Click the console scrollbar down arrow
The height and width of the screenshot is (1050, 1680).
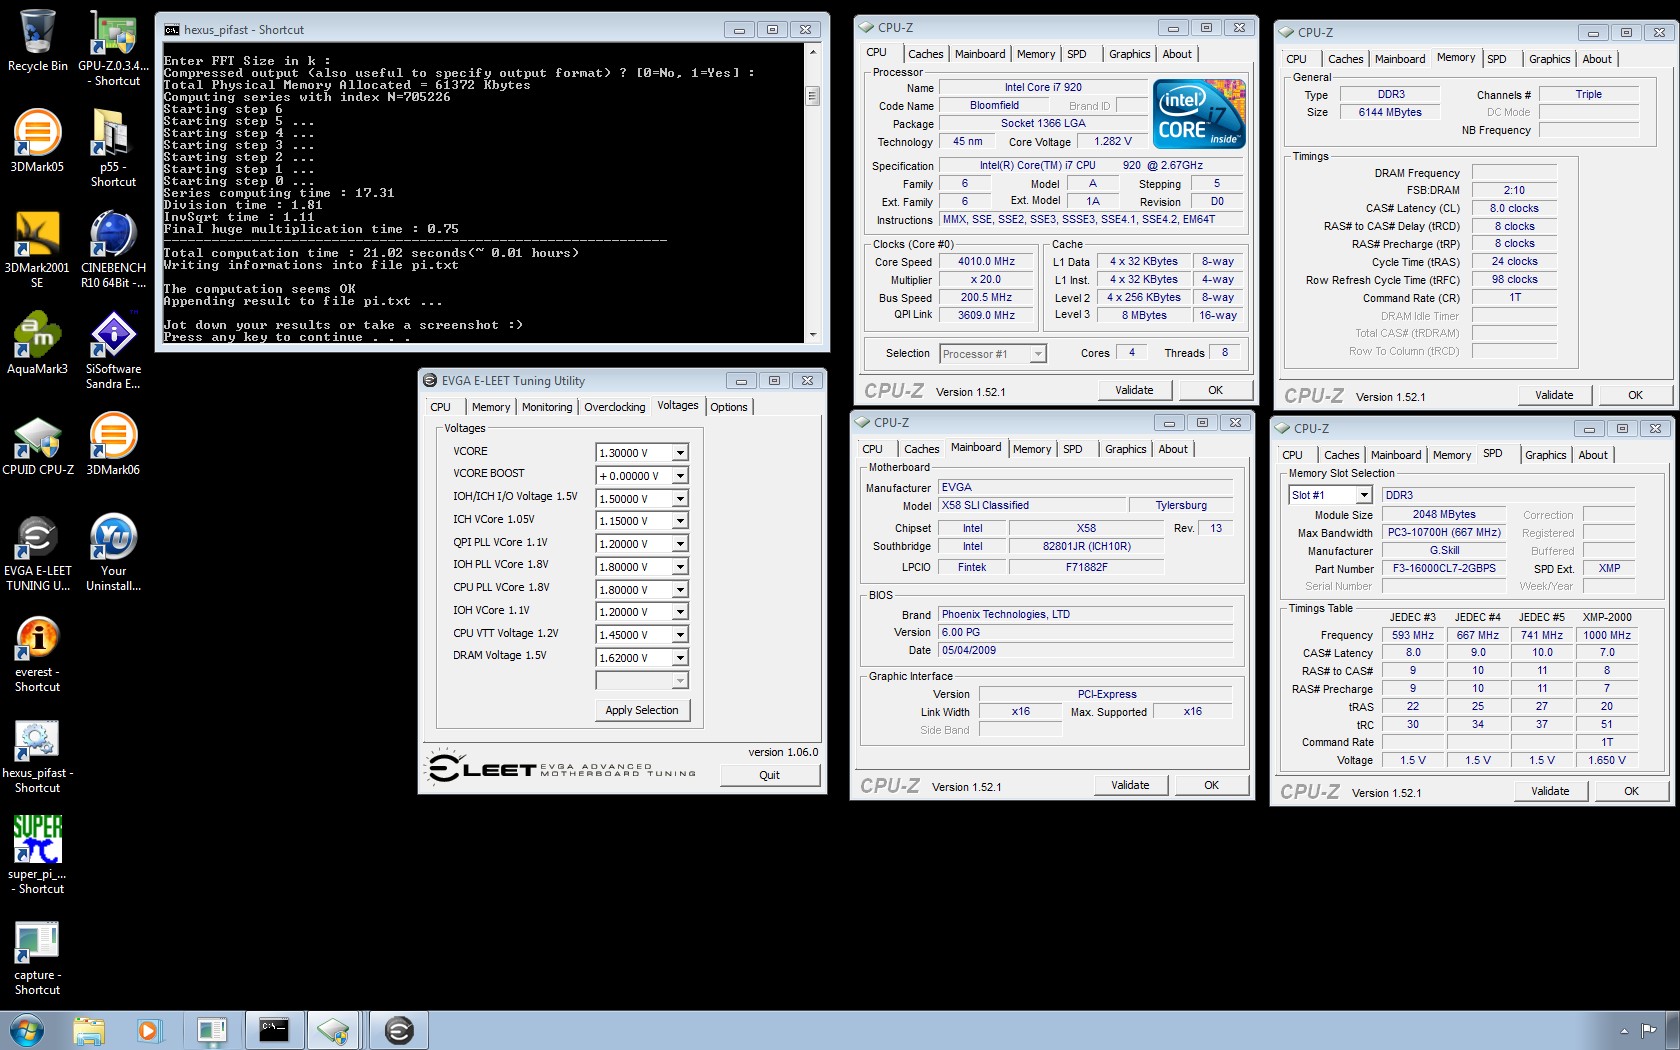point(813,334)
